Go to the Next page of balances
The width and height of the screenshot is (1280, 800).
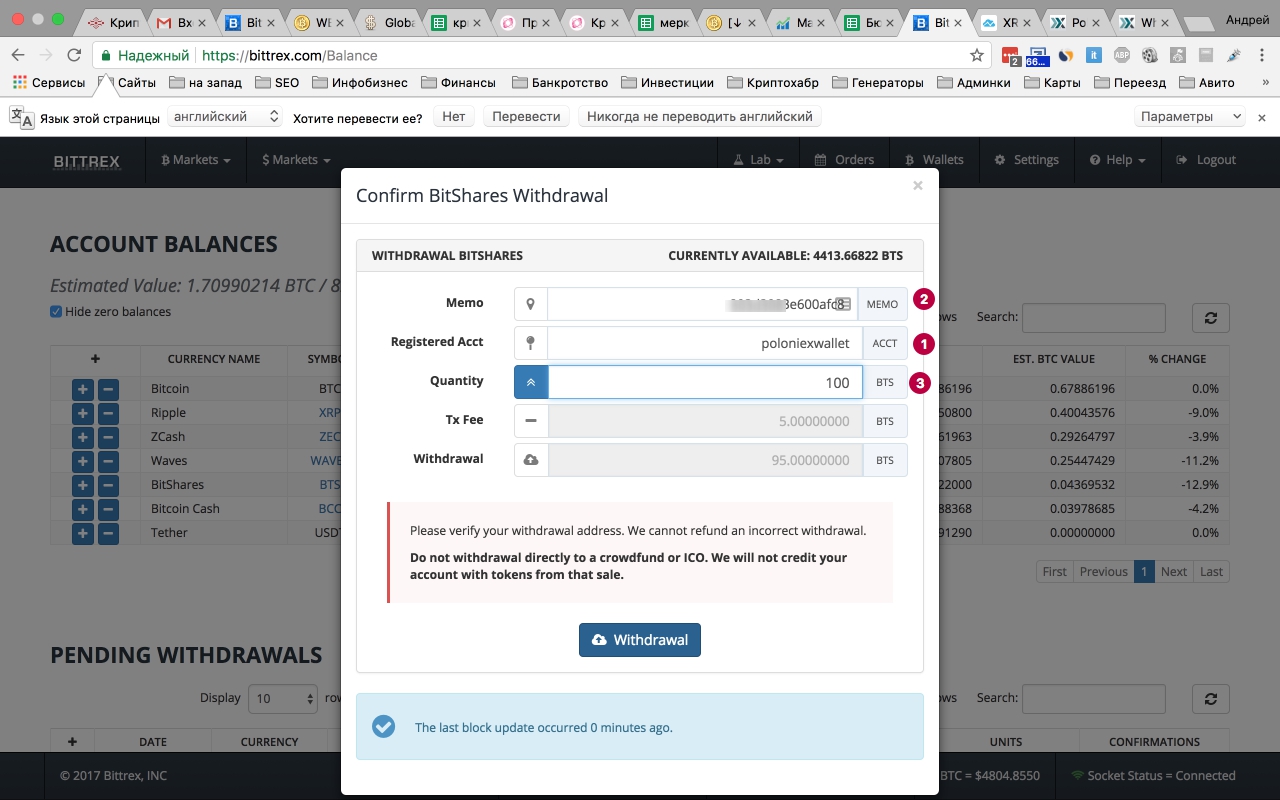click(1174, 572)
